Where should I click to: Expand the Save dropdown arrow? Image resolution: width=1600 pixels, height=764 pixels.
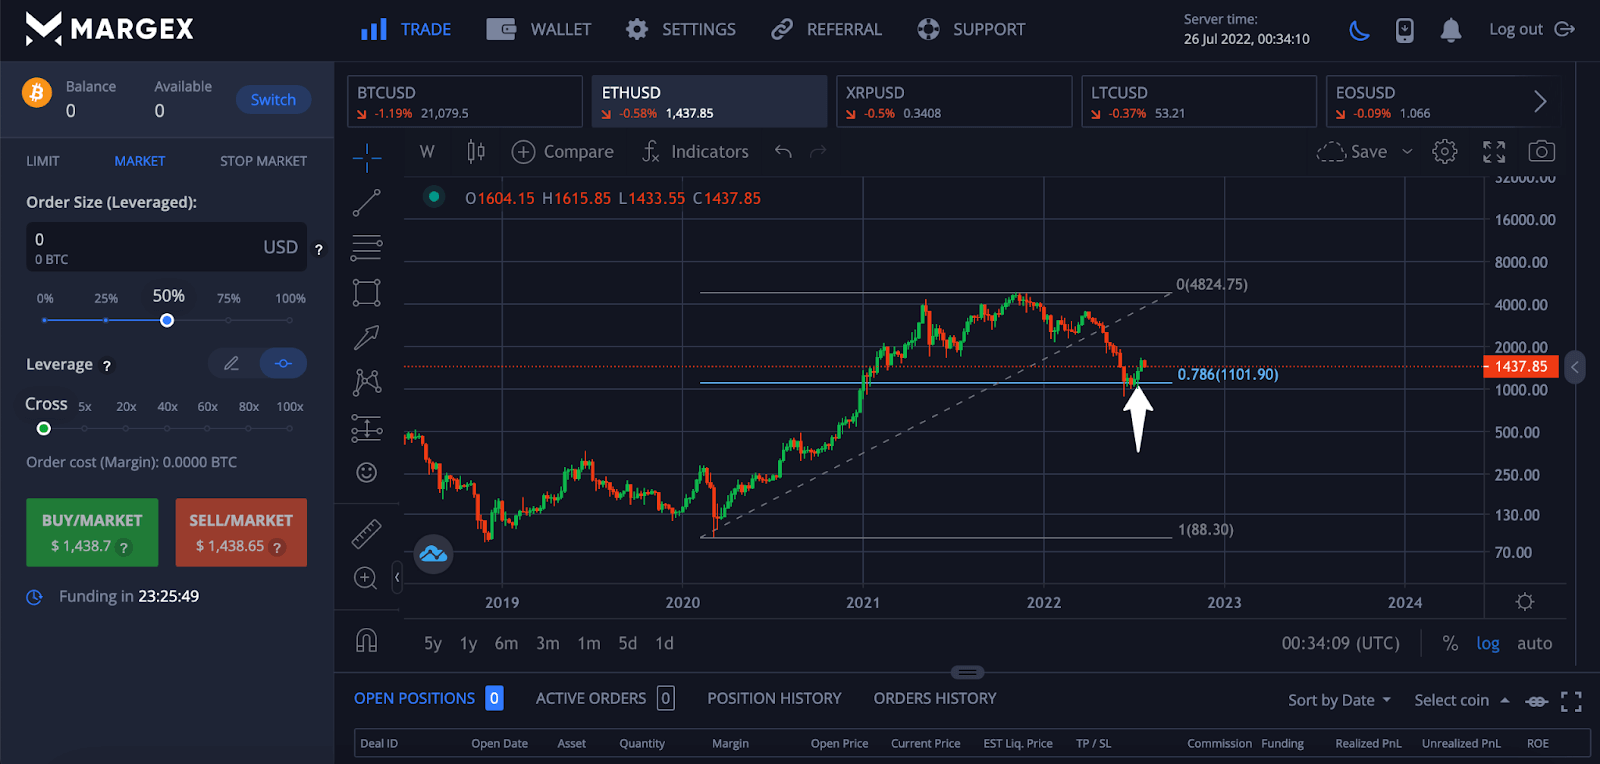point(1407,152)
